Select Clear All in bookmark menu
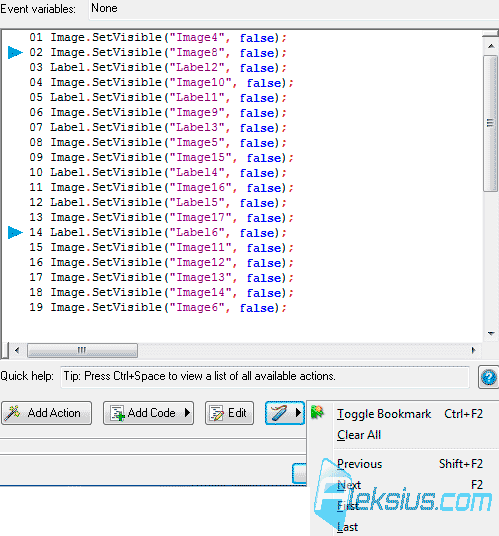The width and height of the screenshot is (499, 536). [x=359, y=435]
